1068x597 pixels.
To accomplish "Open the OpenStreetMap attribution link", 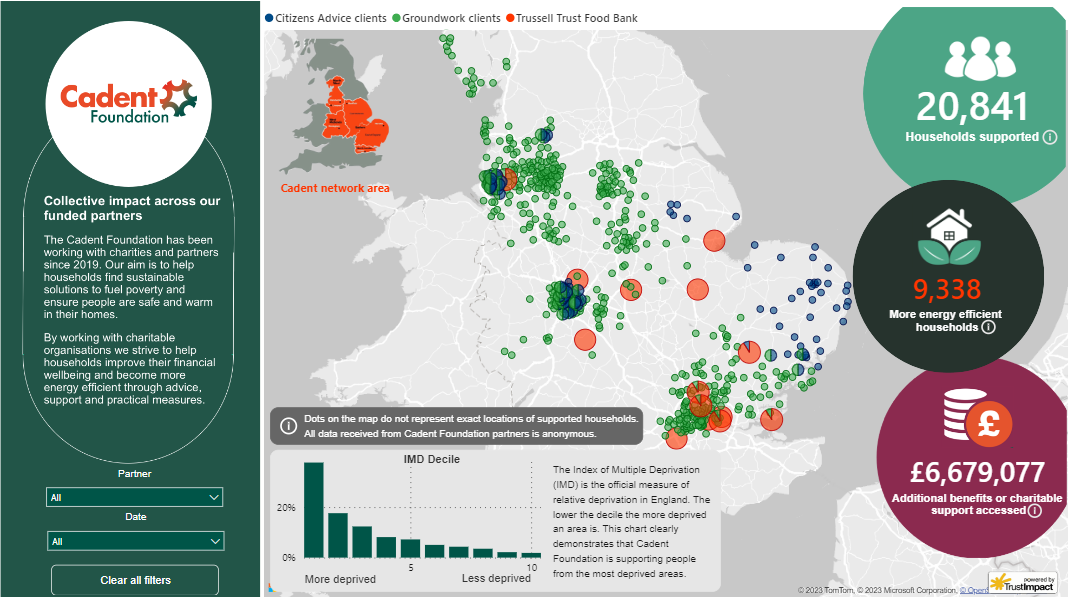I will [x=977, y=590].
